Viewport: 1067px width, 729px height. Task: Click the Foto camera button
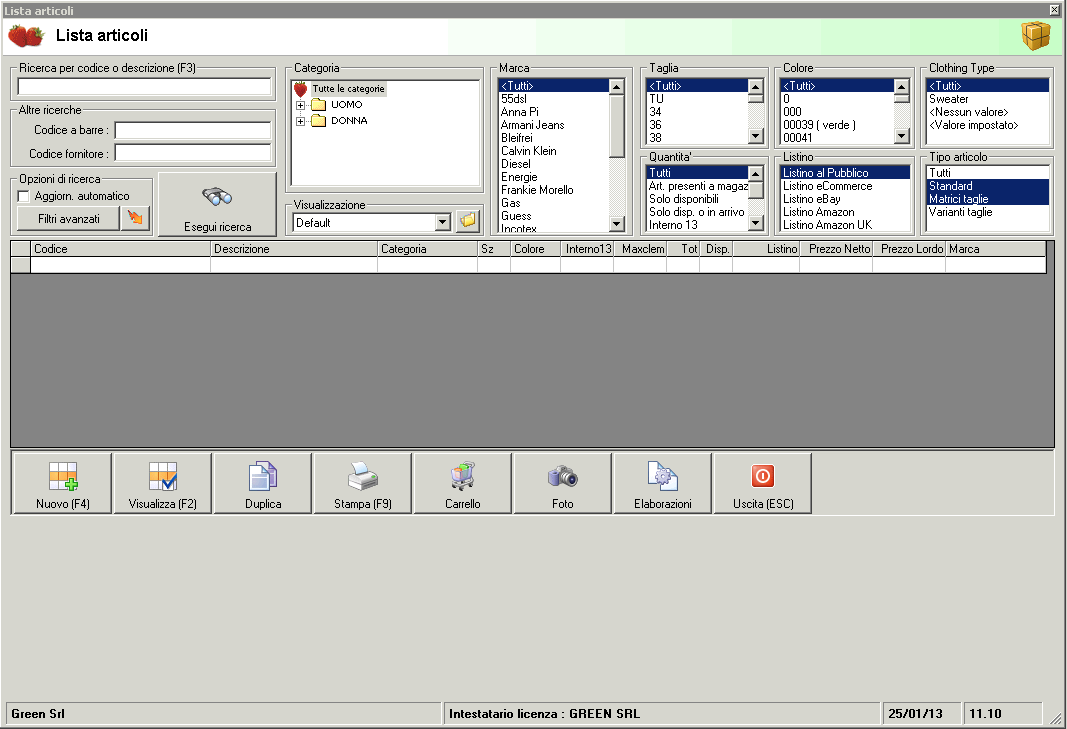click(563, 483)
